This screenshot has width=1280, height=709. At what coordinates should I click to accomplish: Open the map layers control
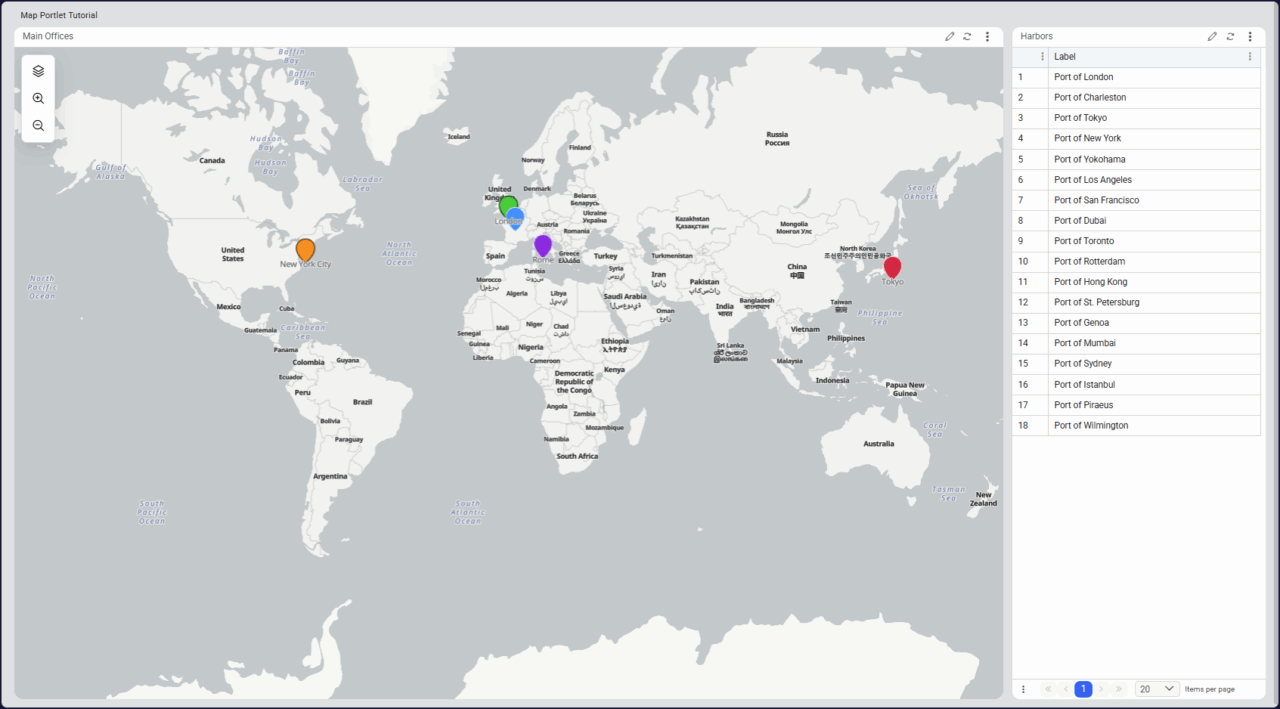click(x=38, y=71)
